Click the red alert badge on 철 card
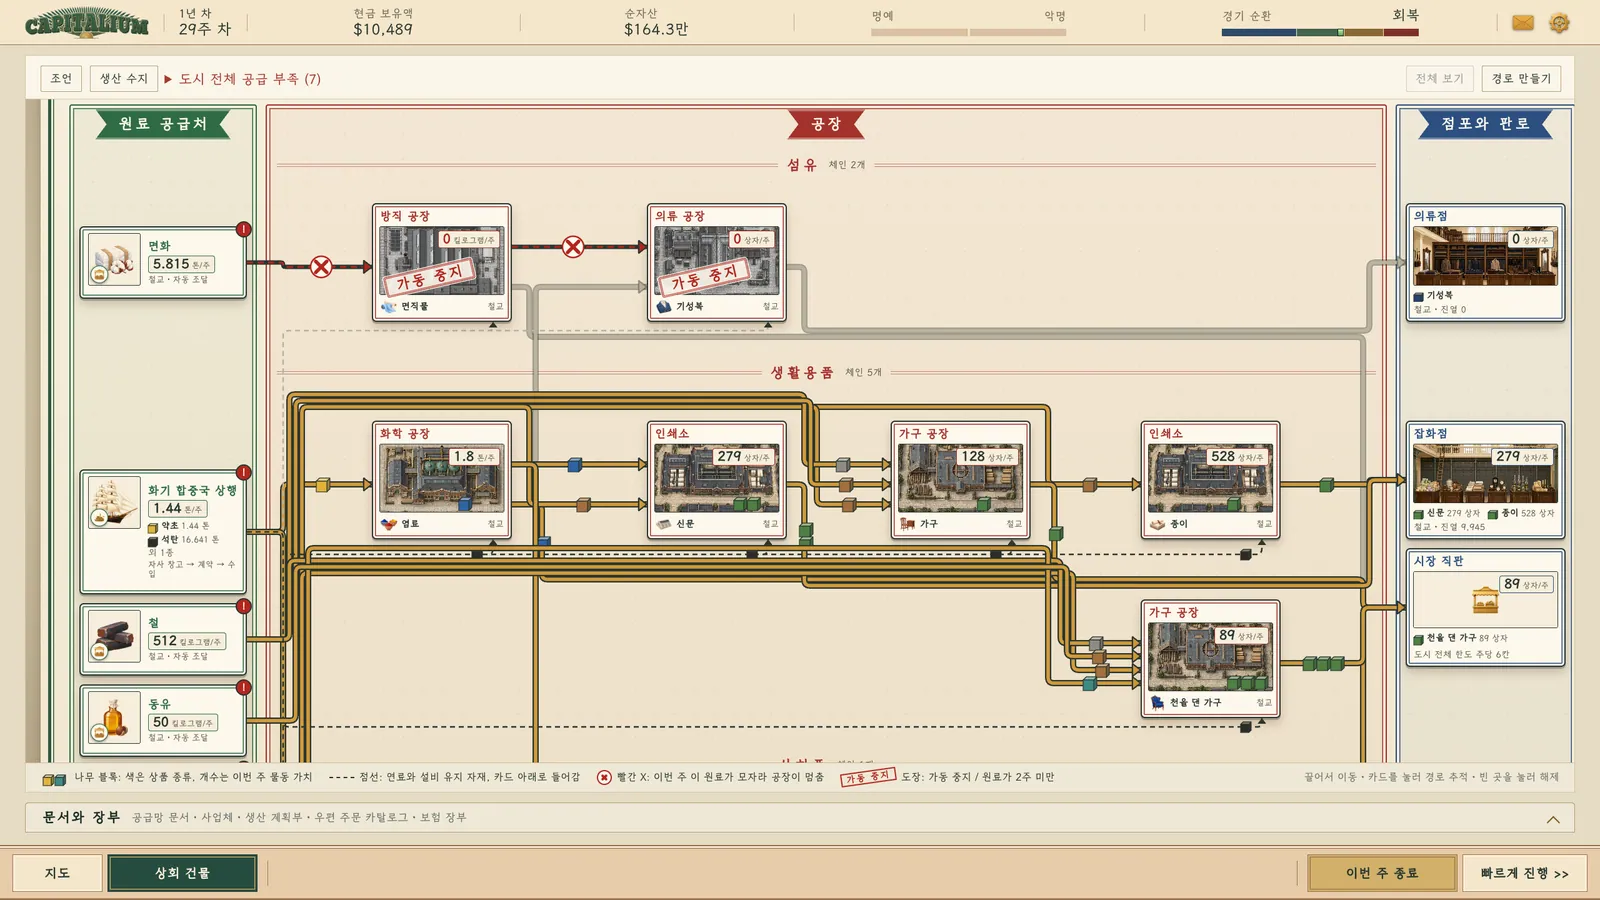Viewport: 1600px width, 900px height. pos(244,606)
